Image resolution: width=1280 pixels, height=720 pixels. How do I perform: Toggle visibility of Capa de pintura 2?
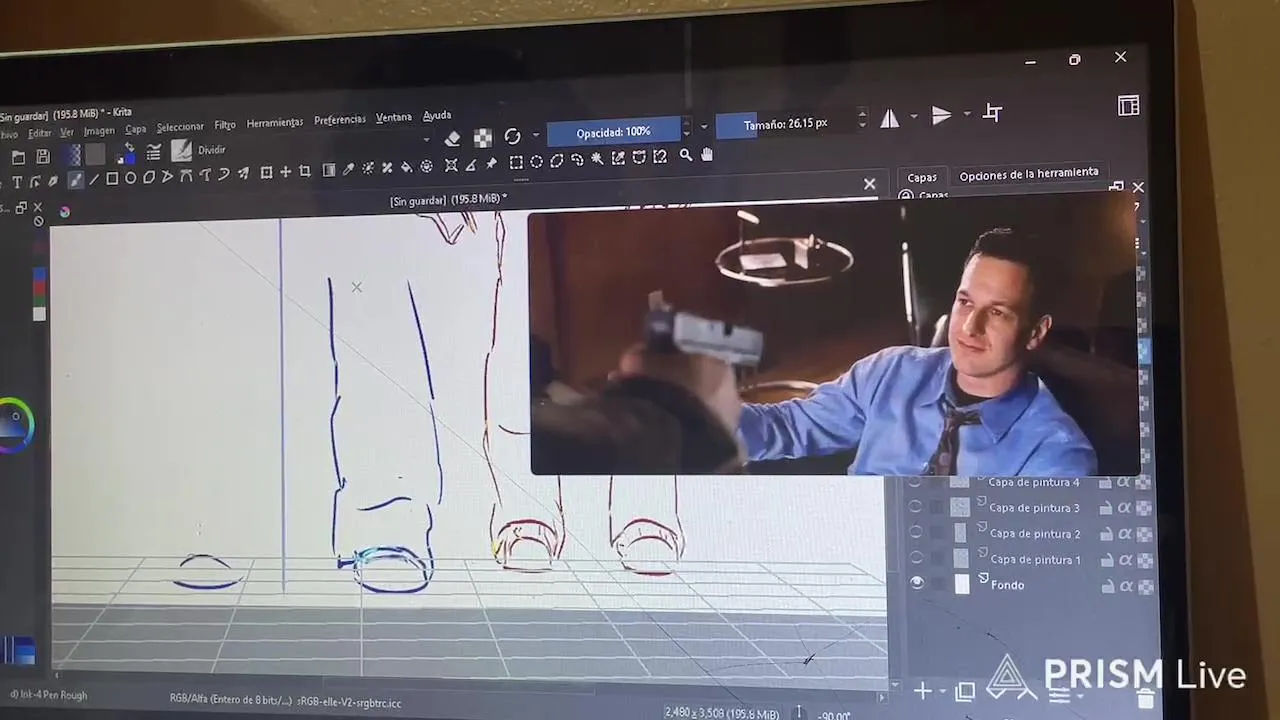click(916, 533)
